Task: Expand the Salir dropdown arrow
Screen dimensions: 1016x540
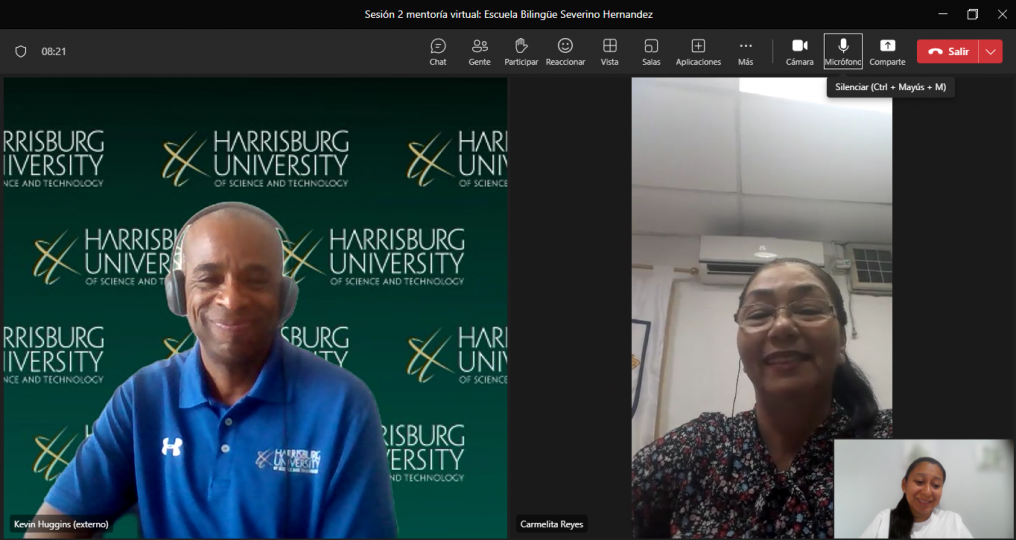Action: tap(991, 51)
